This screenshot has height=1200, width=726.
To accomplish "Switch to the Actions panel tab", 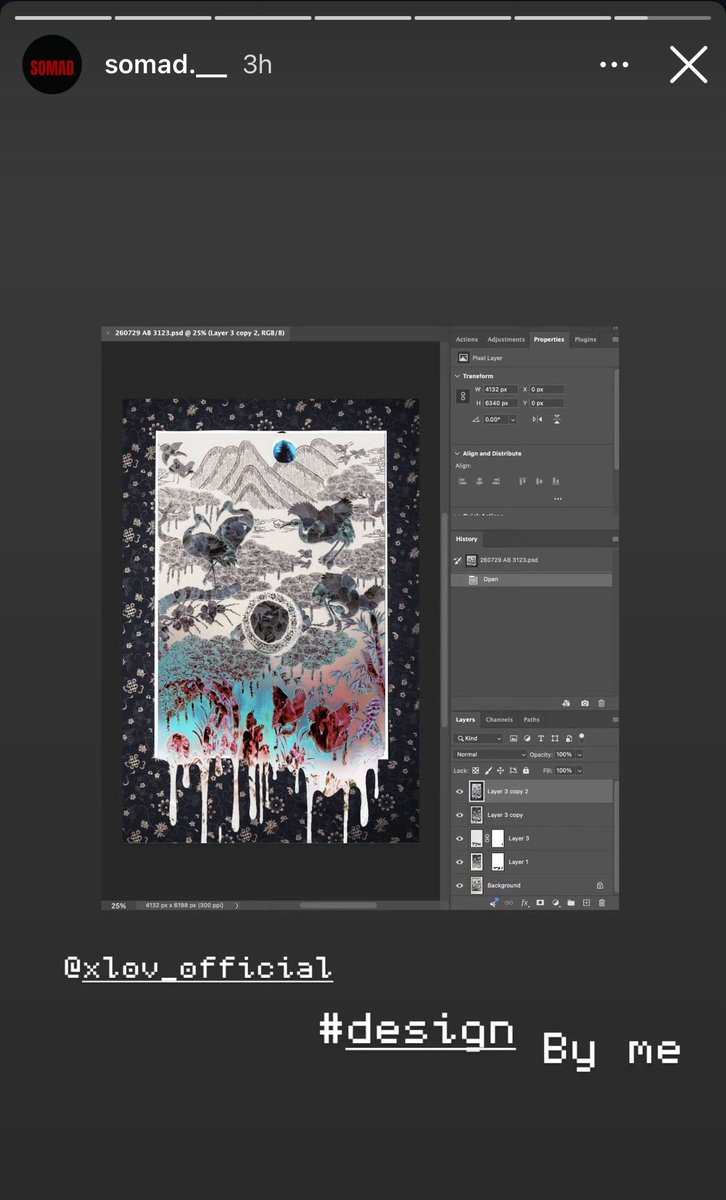I will point(467,339).
